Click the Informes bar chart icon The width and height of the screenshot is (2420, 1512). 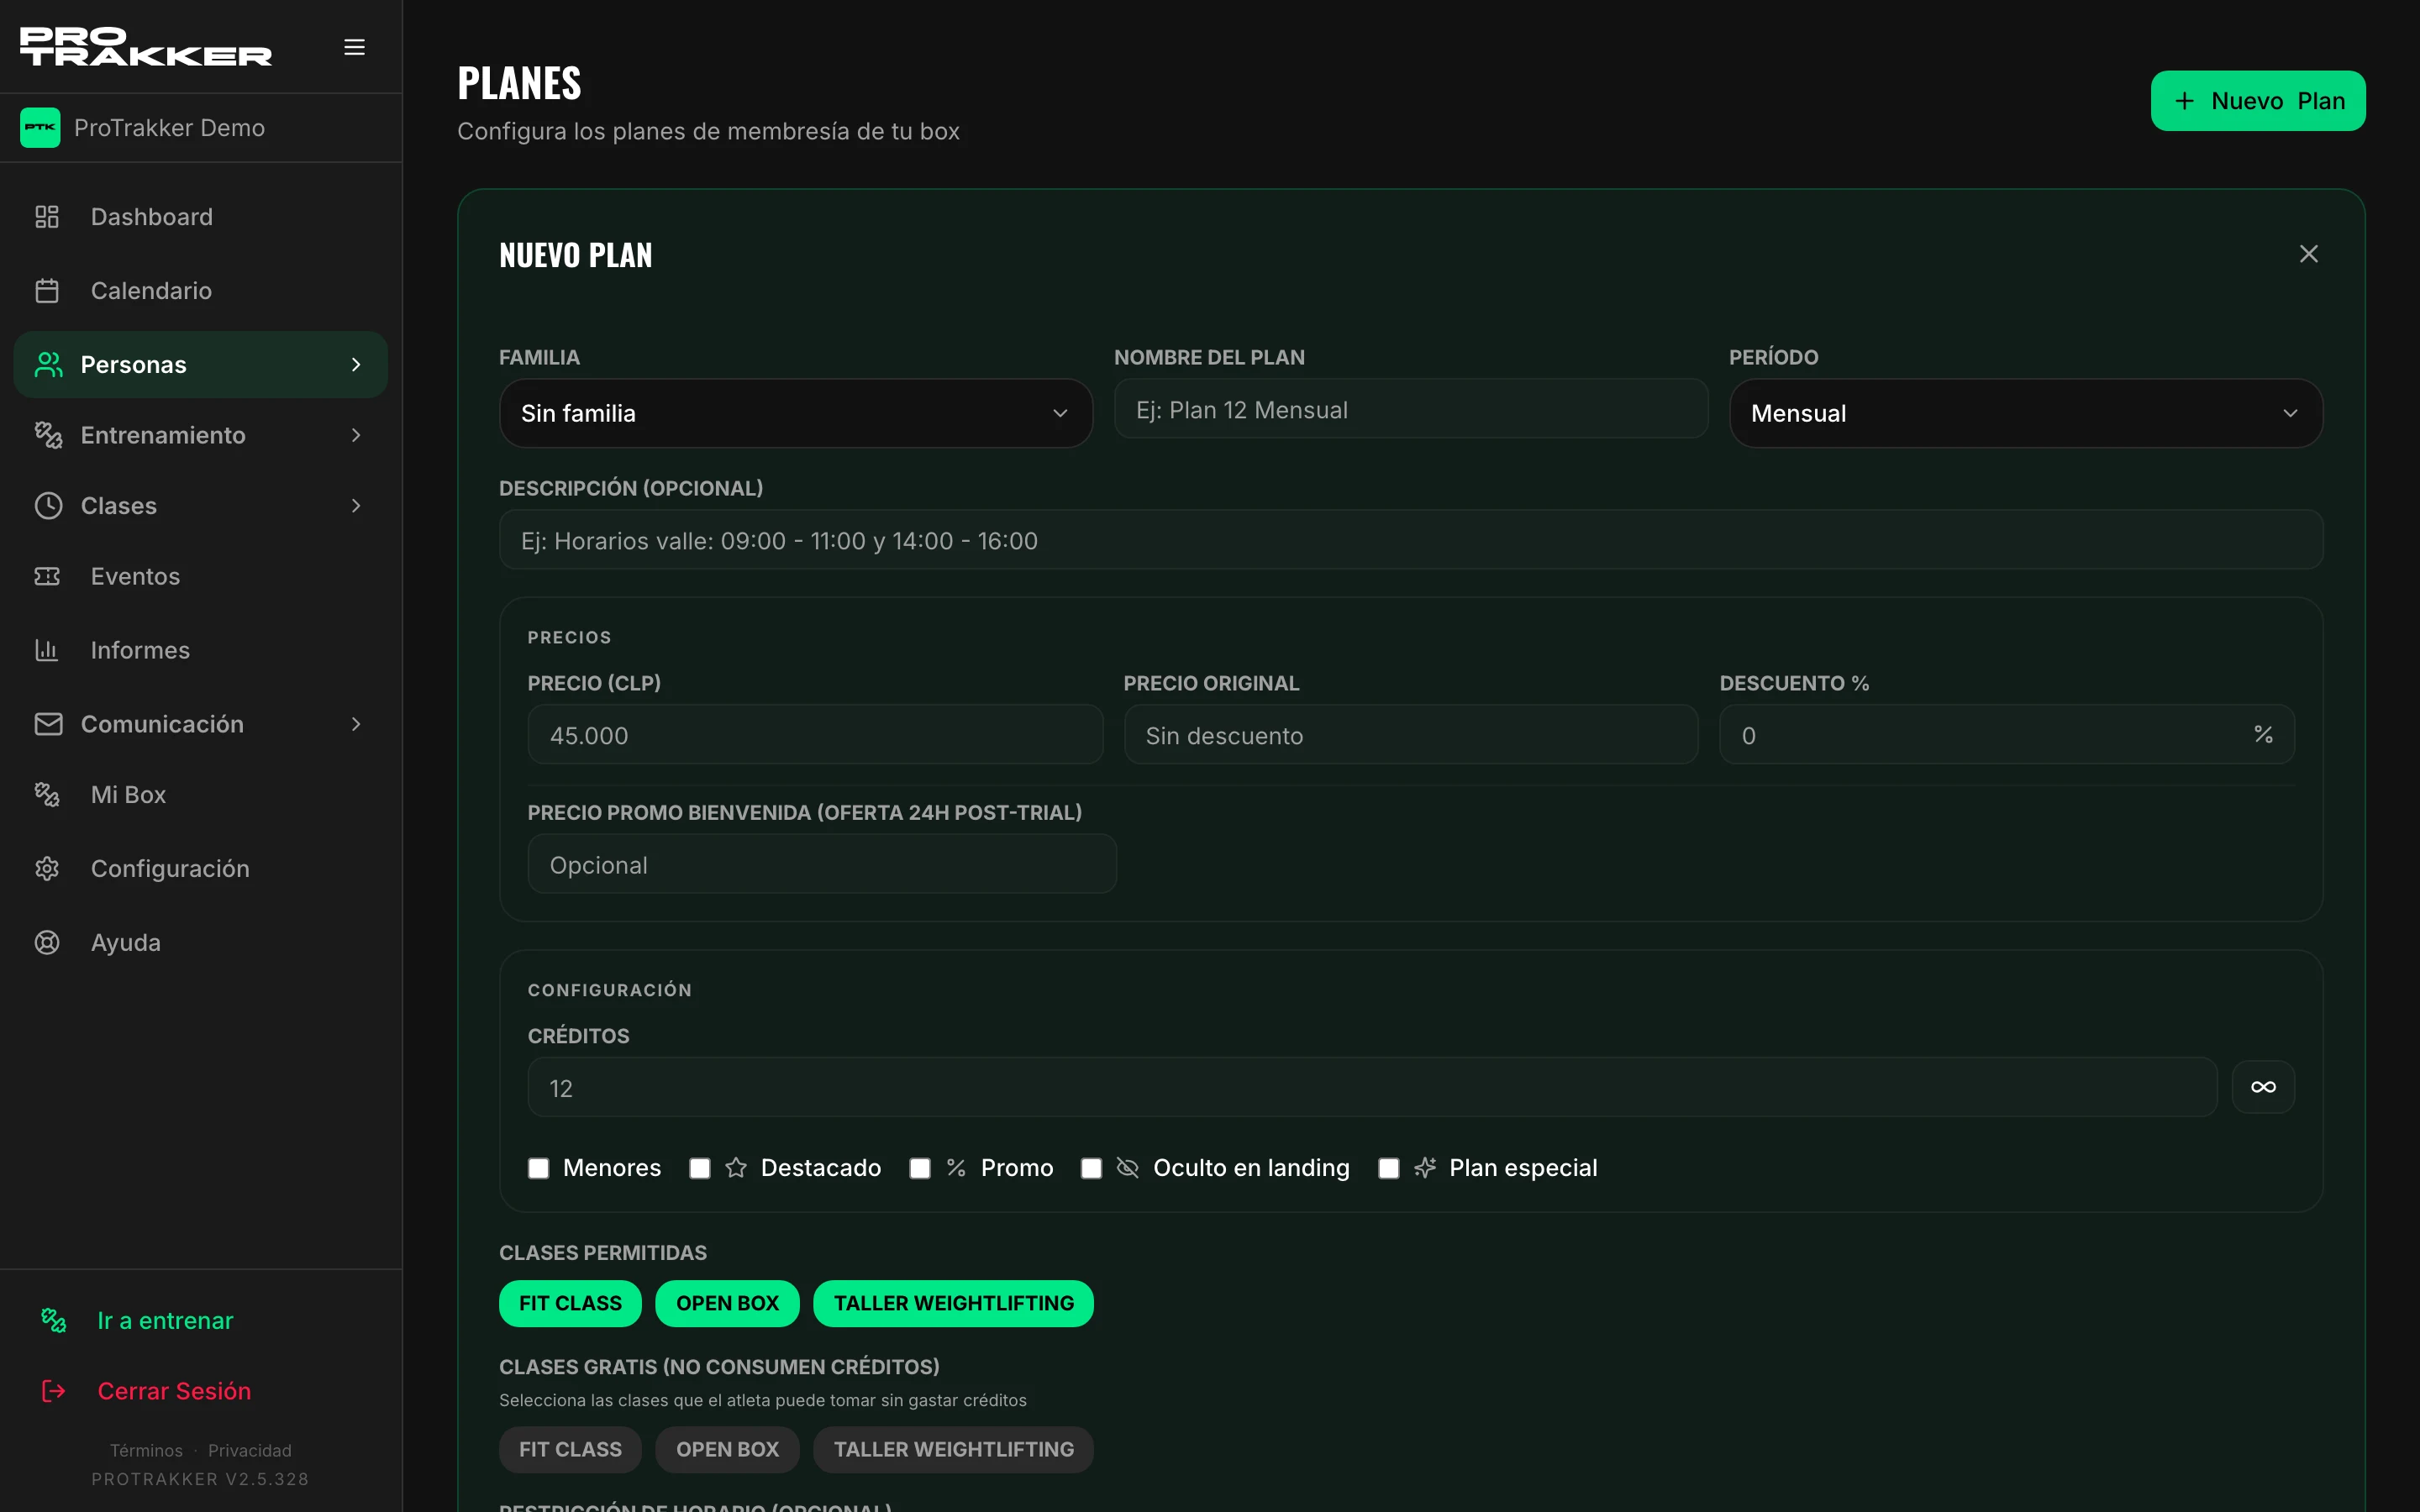pos(47,650)
